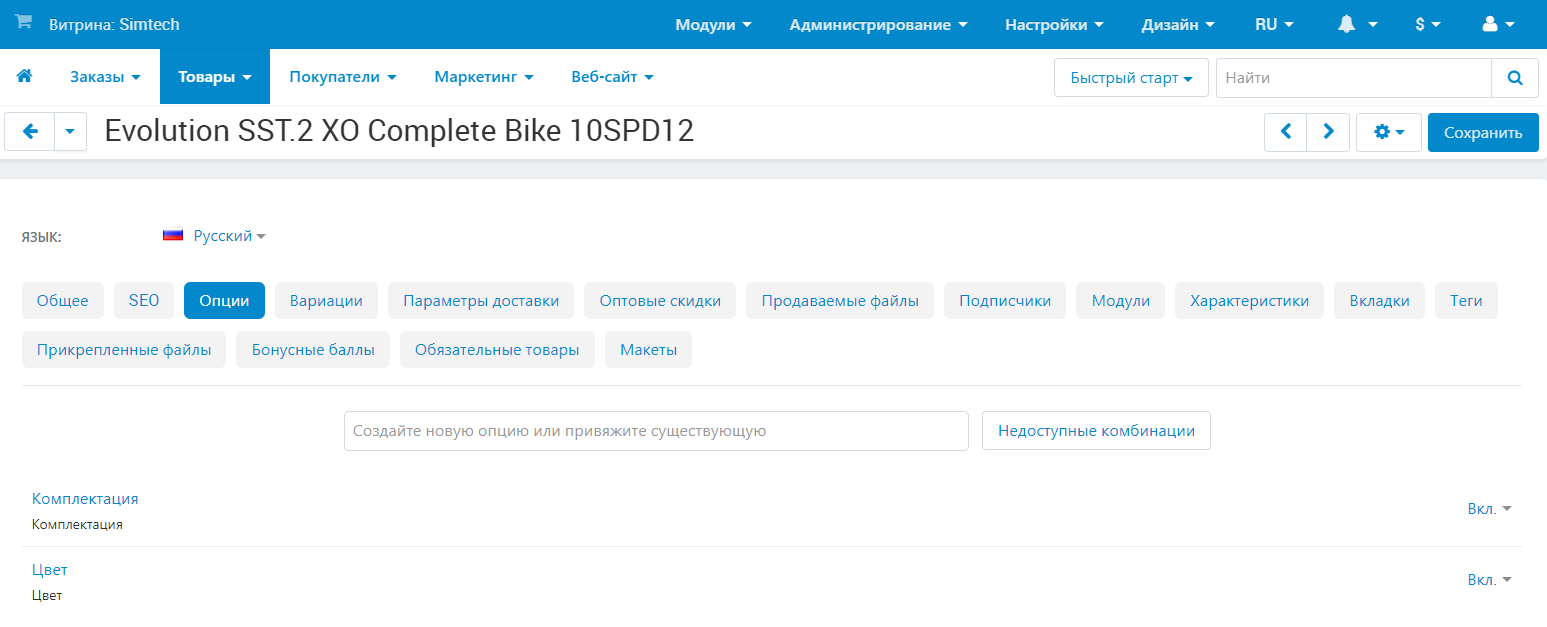The image size is (1547, 627).
Task: Go to the home dashboard icon
Action: coord(25,76)
